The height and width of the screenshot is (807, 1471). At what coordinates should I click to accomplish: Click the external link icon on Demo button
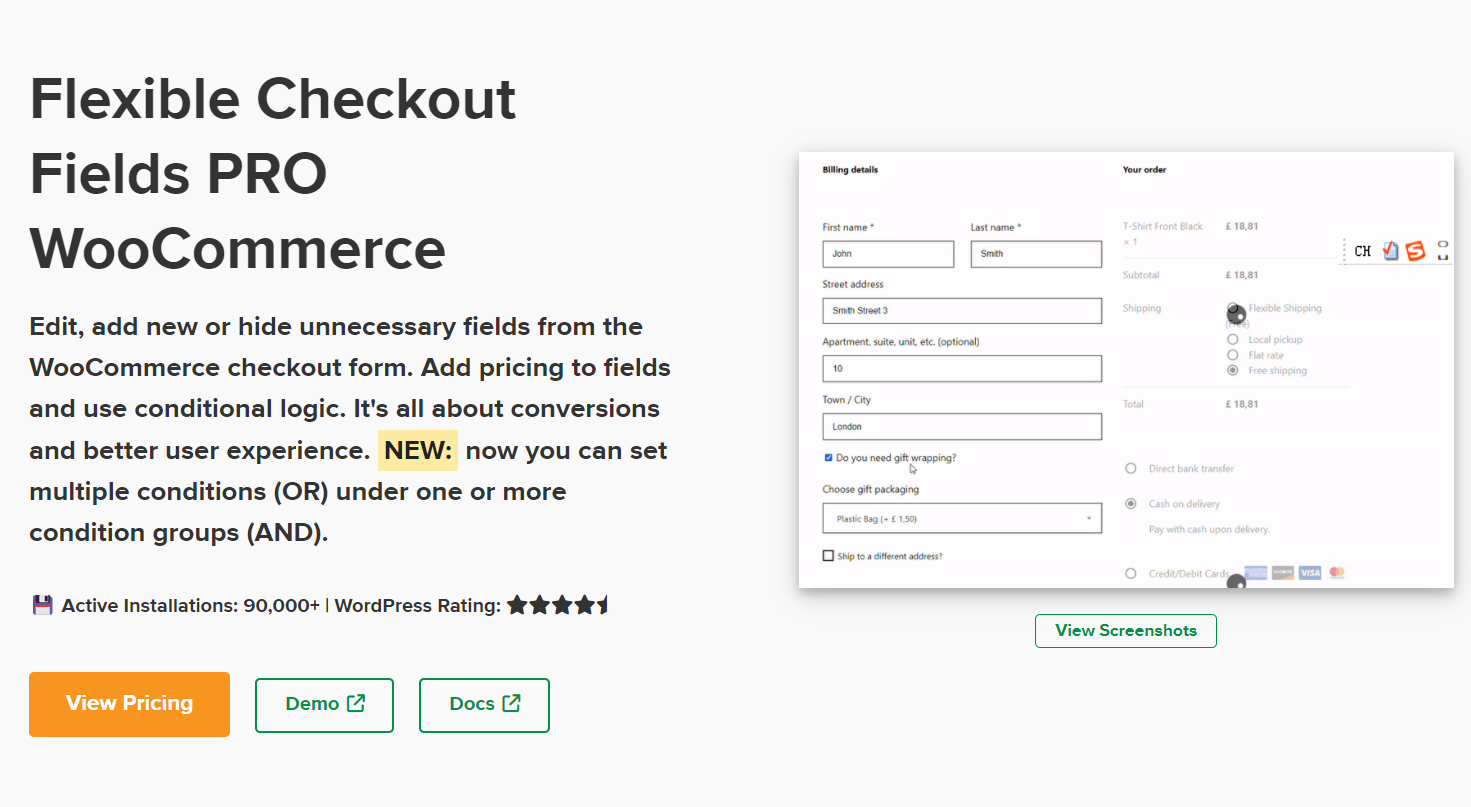coord(355,703)
